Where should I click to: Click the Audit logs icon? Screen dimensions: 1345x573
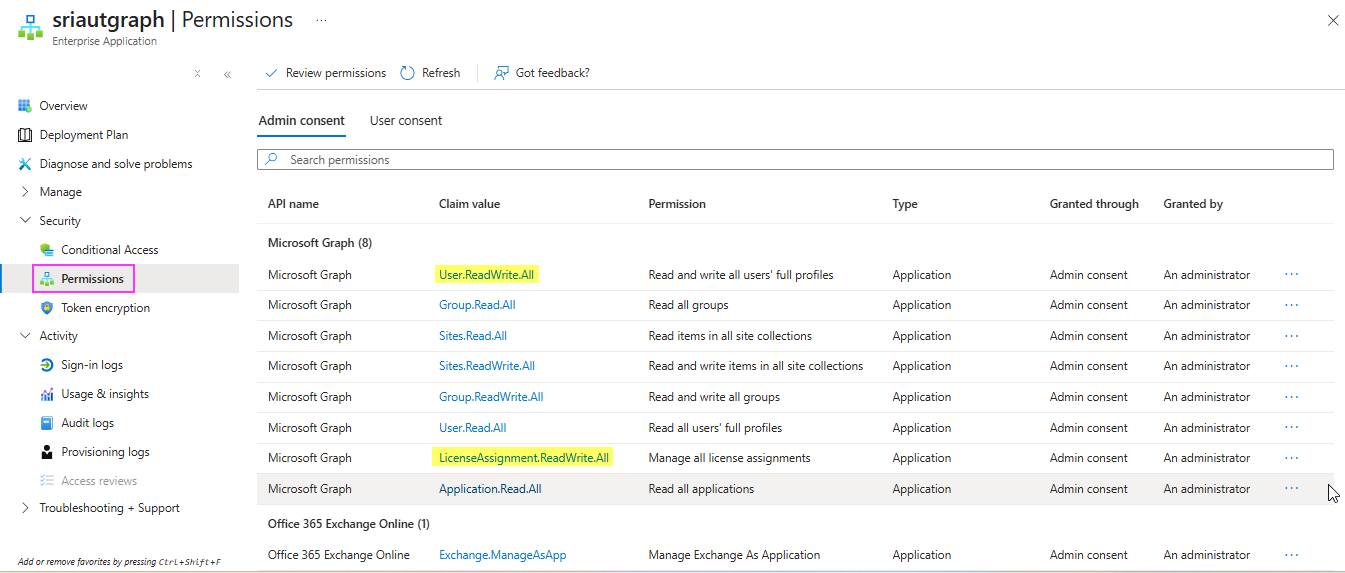(47, 423)
